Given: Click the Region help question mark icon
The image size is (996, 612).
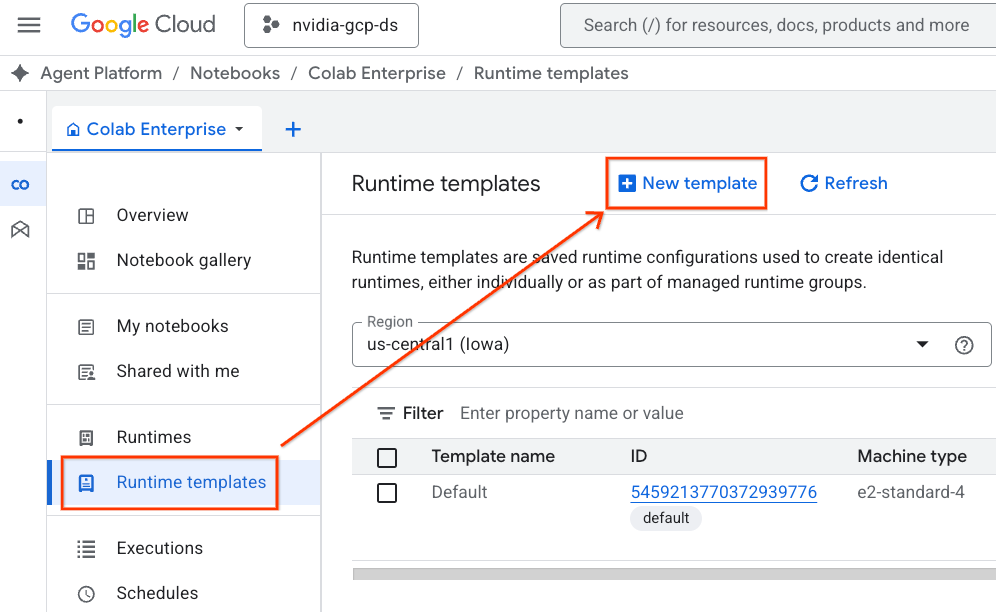Looking at the screenshot, I should coord(964,345).
